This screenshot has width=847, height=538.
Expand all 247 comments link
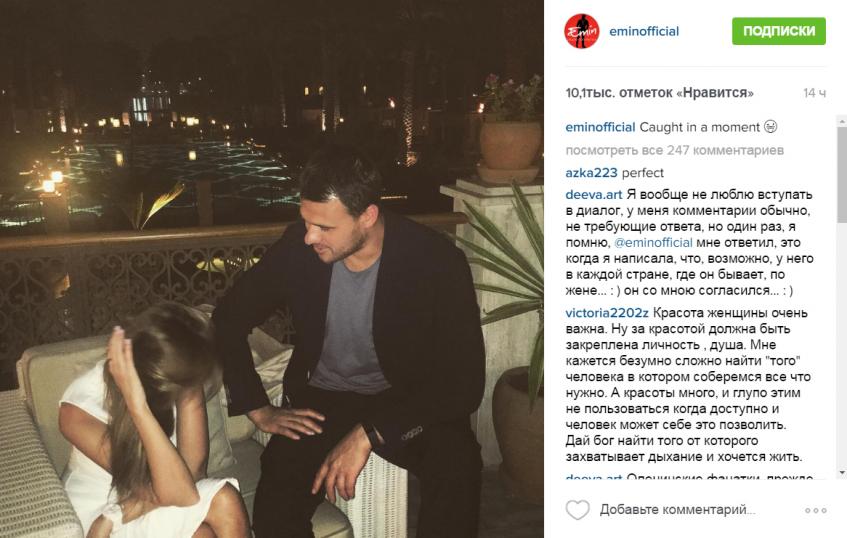click(674, 150)
